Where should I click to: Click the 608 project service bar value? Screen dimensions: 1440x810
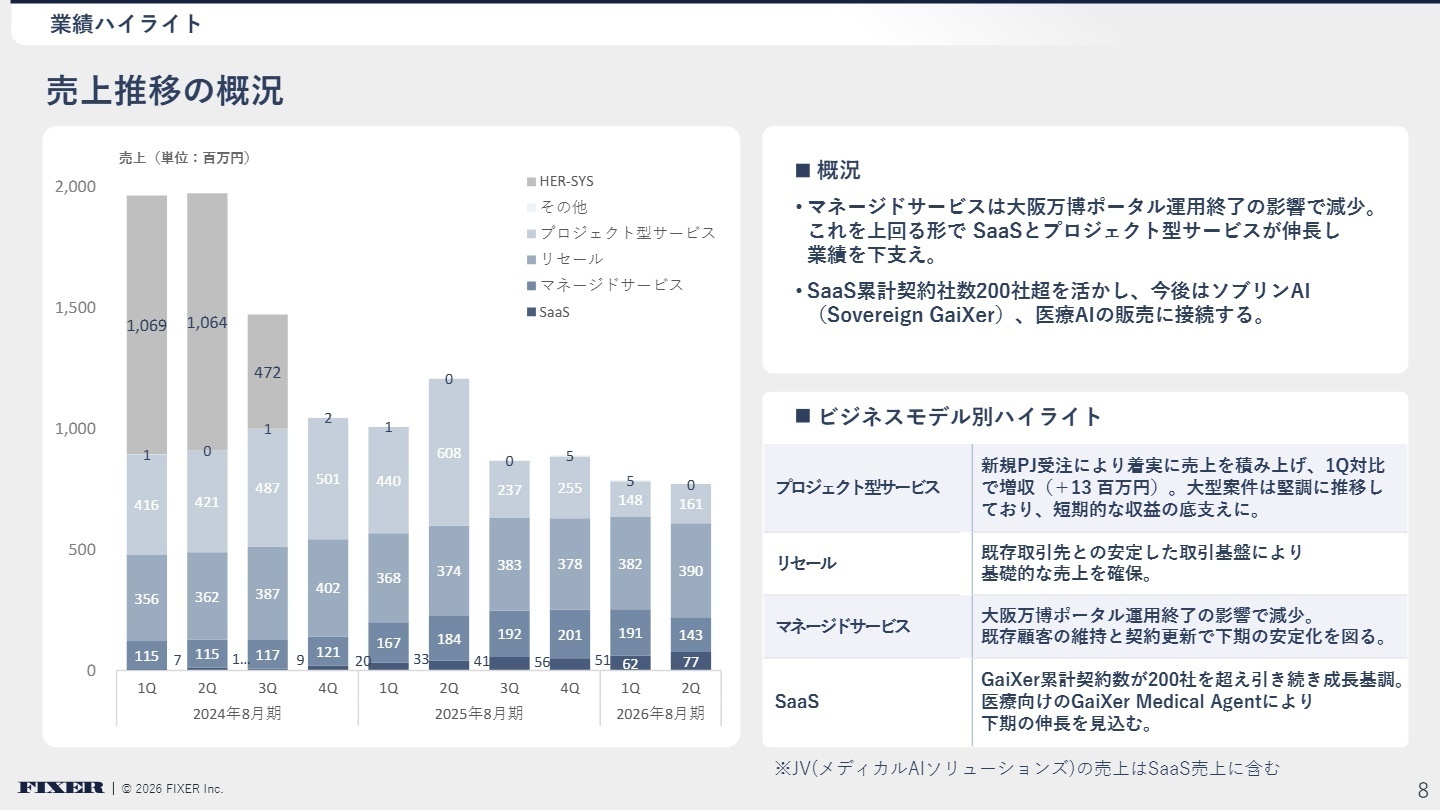[449, 454]
